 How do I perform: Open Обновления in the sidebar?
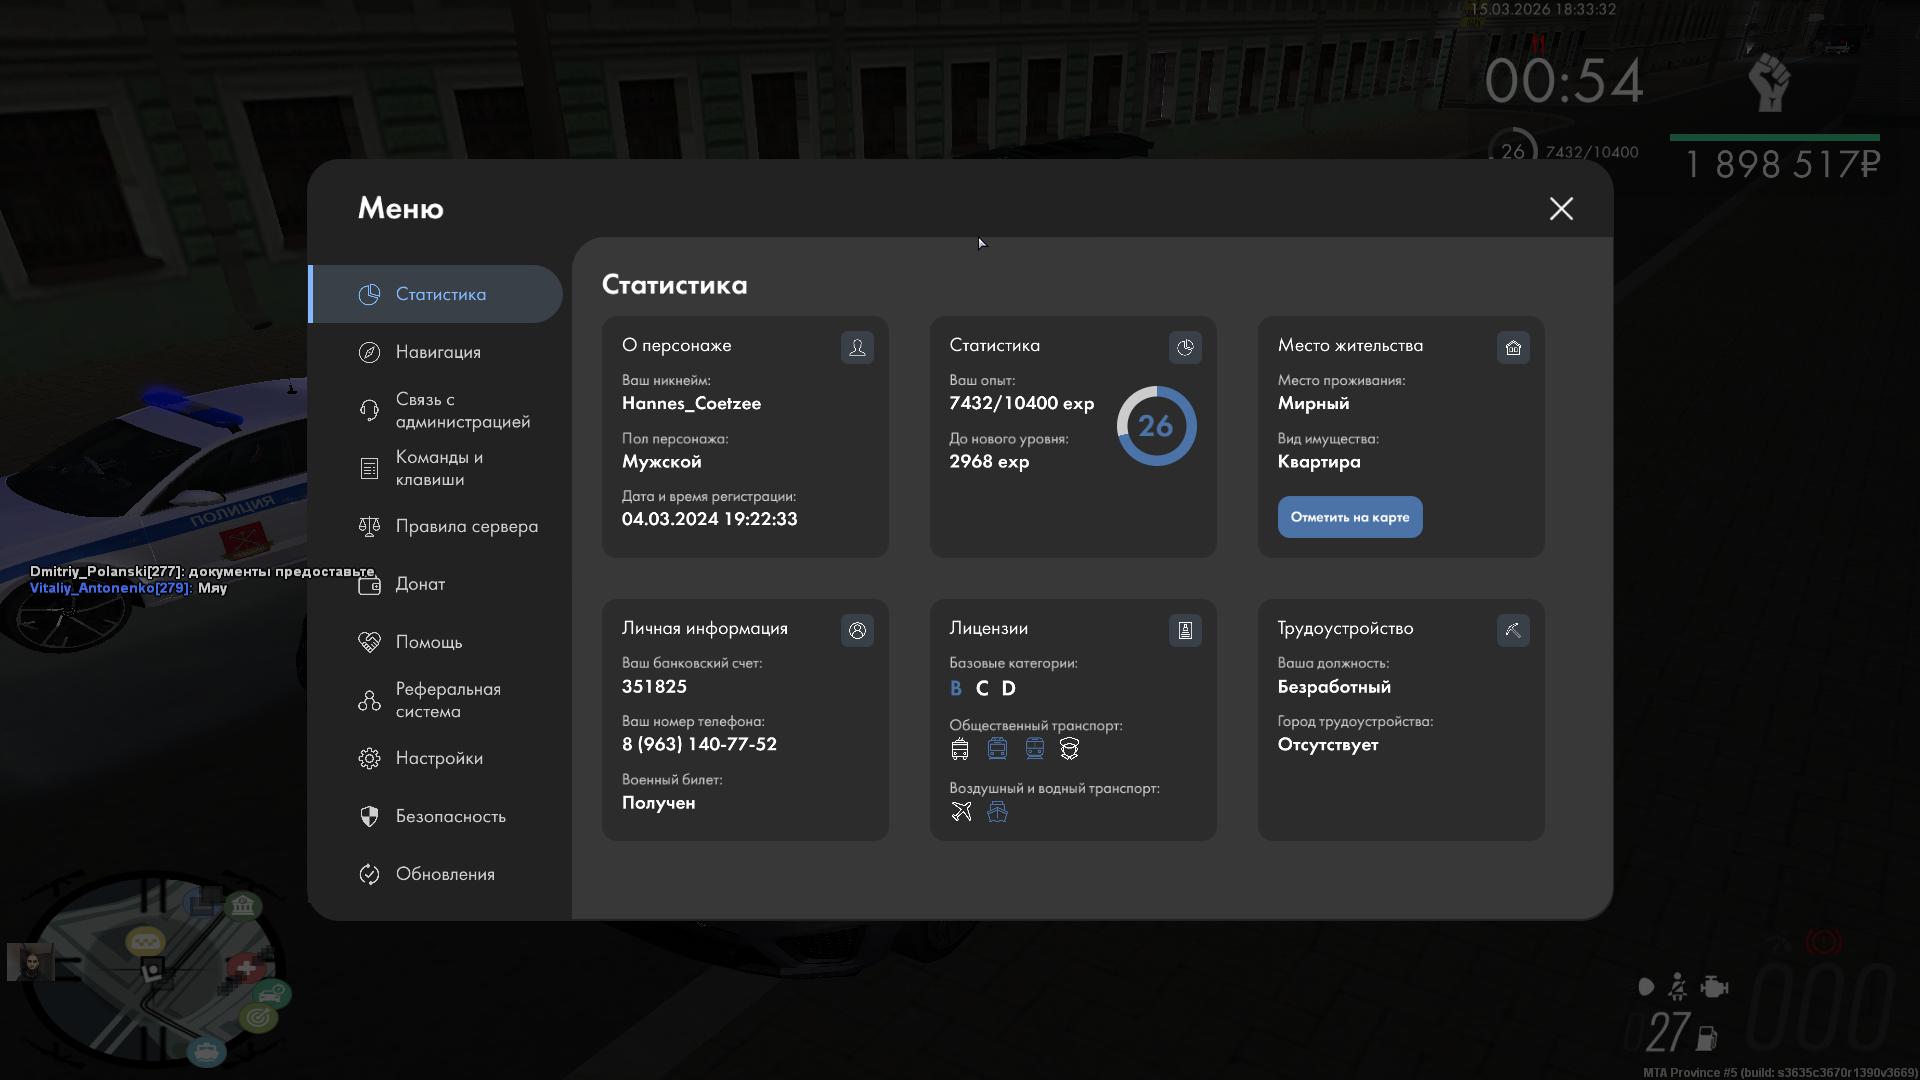445,874
